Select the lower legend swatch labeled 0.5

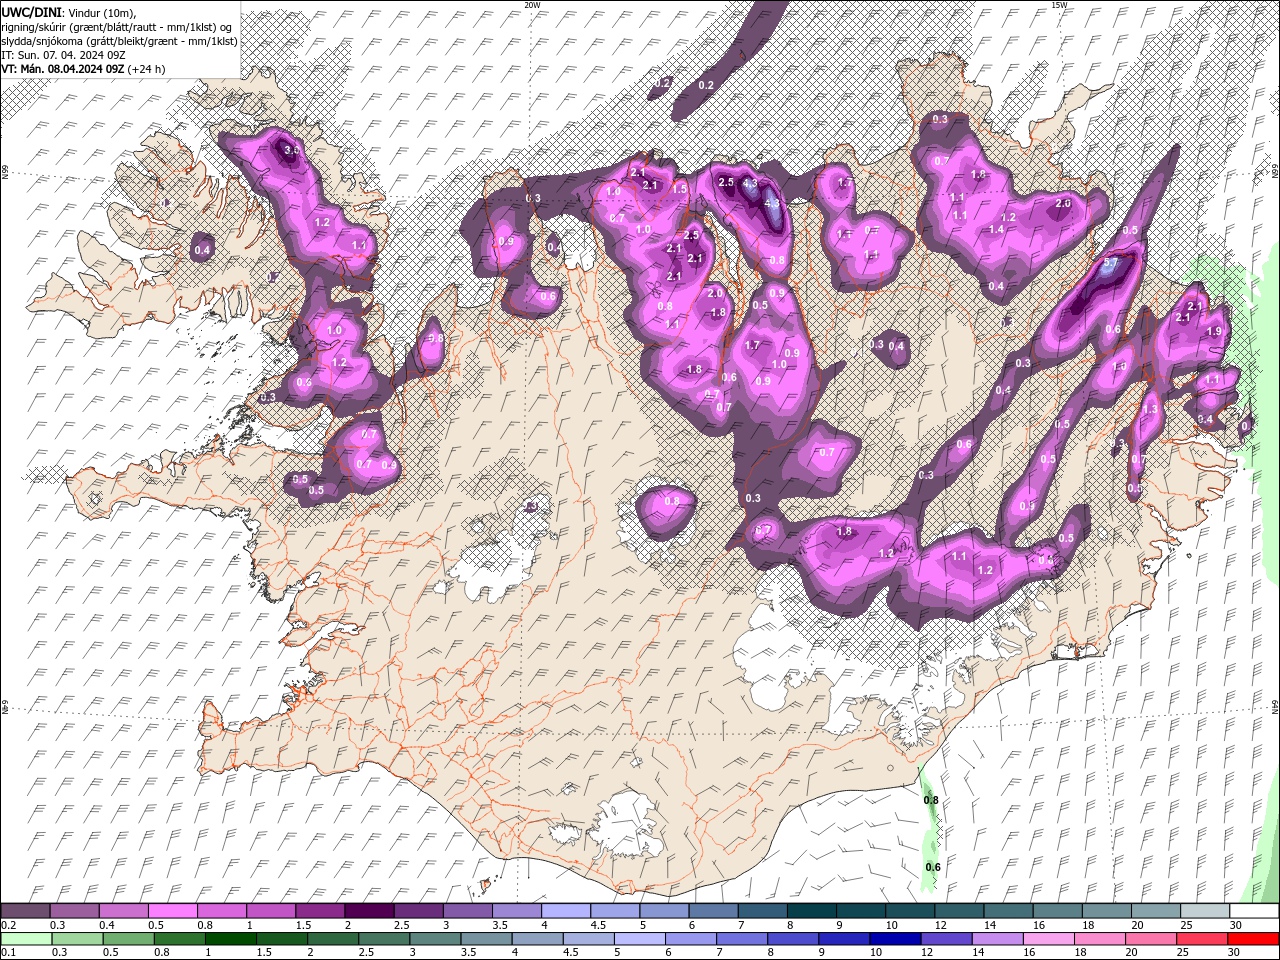(128, 939)
